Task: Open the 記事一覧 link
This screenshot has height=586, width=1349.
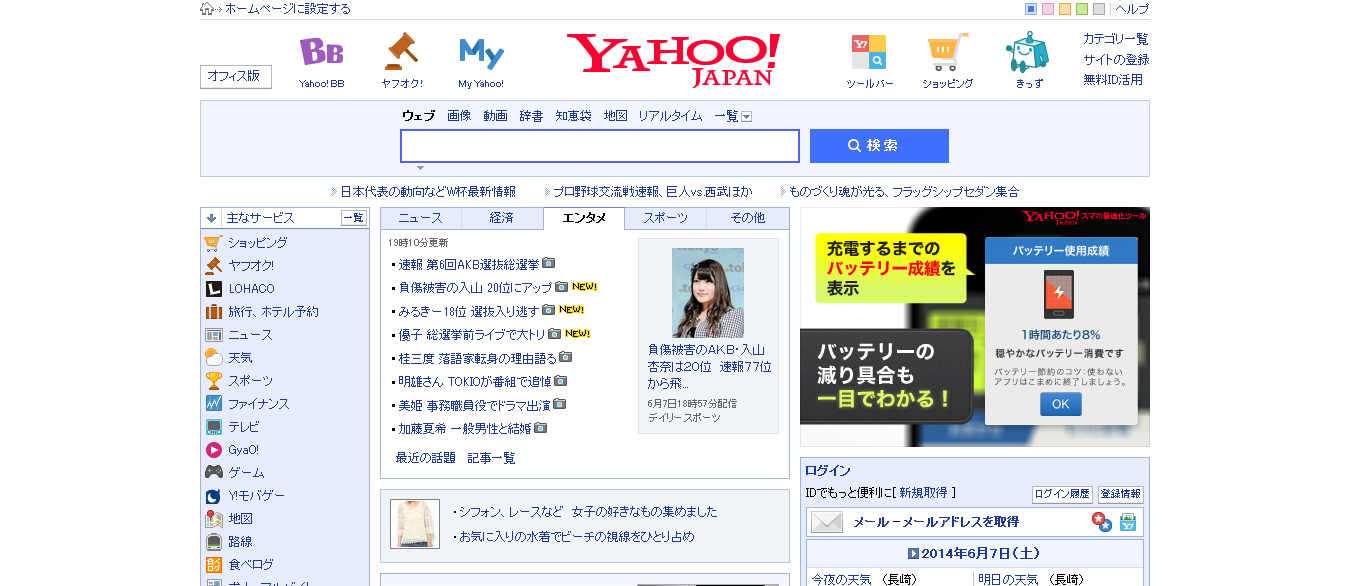Action: [x=491, y=458]
